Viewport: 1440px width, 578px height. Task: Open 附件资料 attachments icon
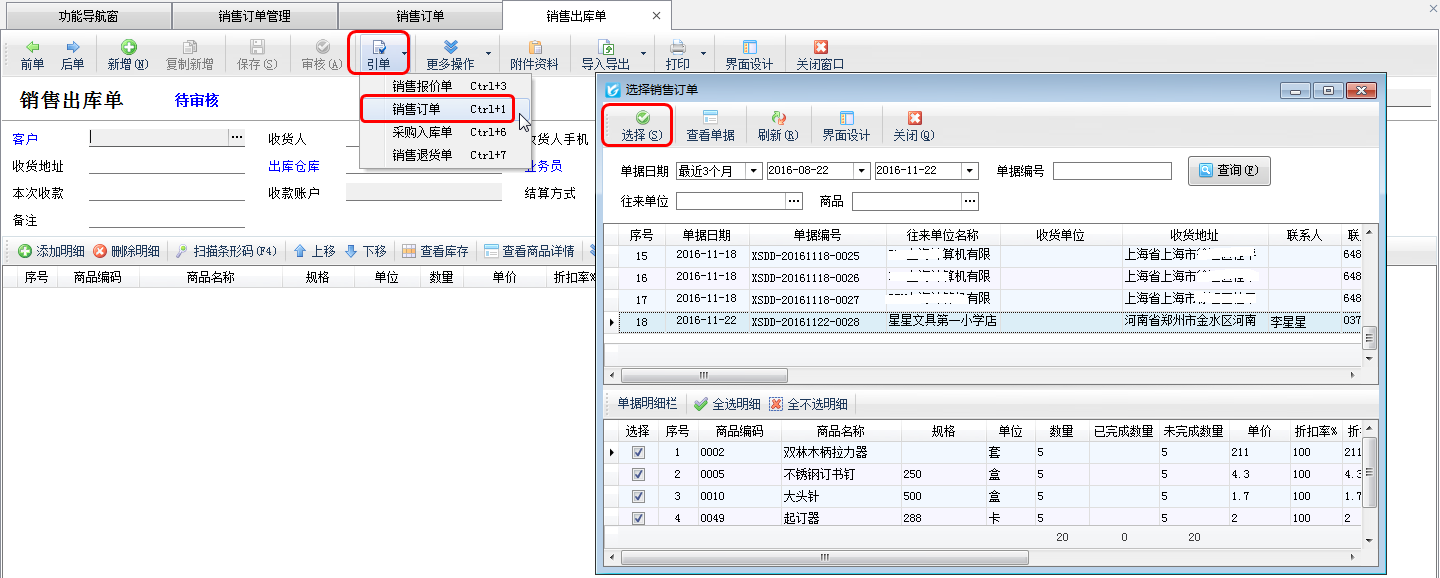[534, 48]
